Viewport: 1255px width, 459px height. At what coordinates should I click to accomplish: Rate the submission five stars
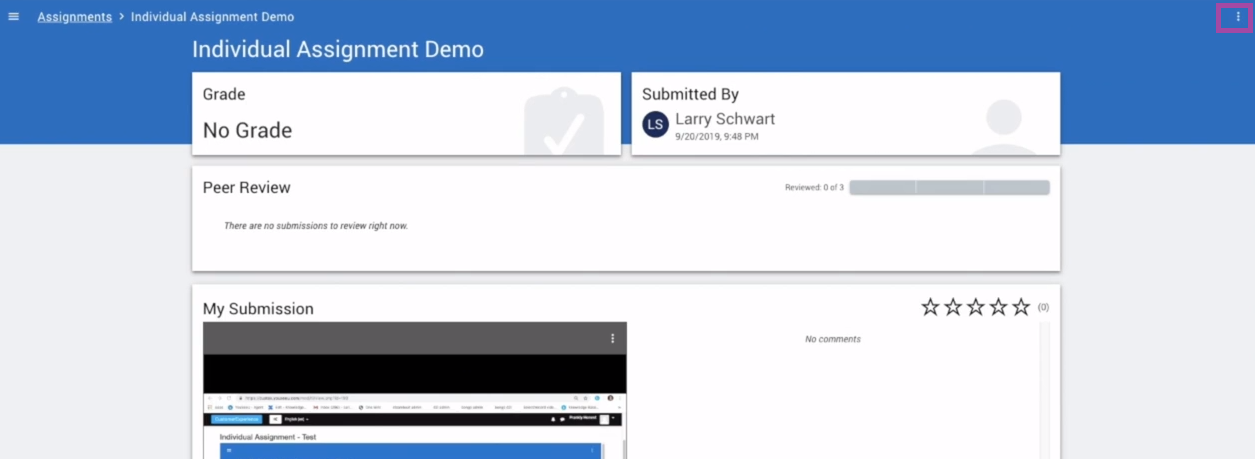pyautogui.click(x=1021, y=307)
